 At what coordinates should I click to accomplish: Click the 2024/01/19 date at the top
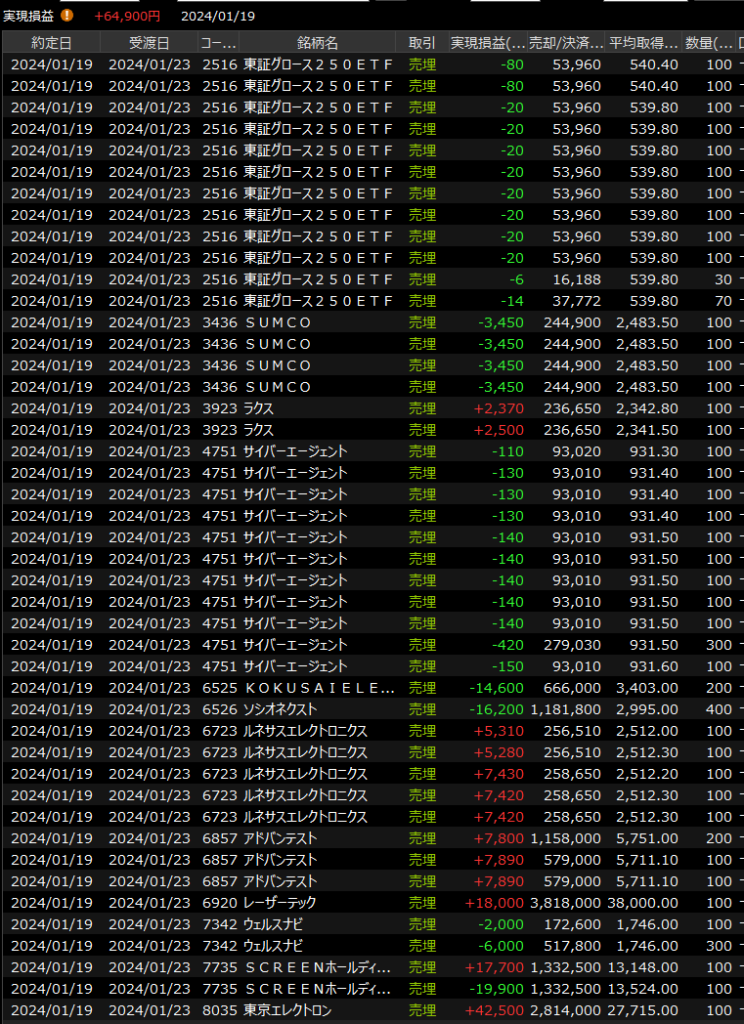tap(217, 16)
